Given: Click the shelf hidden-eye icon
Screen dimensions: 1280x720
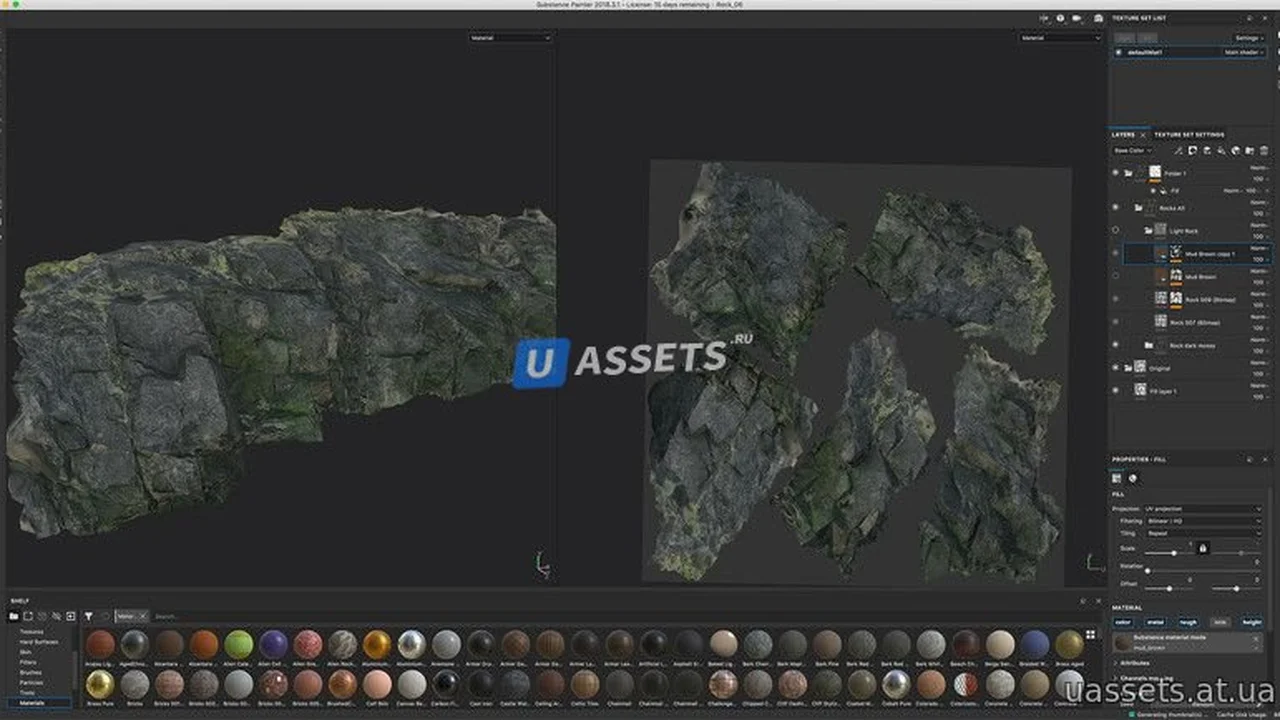Looking at the screenshot, I should pos(56,616).
